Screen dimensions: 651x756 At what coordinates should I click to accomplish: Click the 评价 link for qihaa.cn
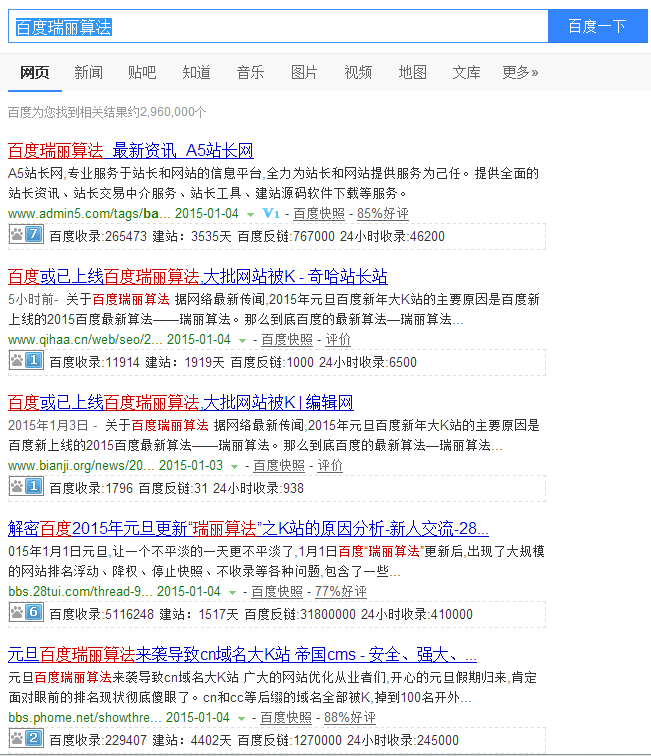point(338,340)
